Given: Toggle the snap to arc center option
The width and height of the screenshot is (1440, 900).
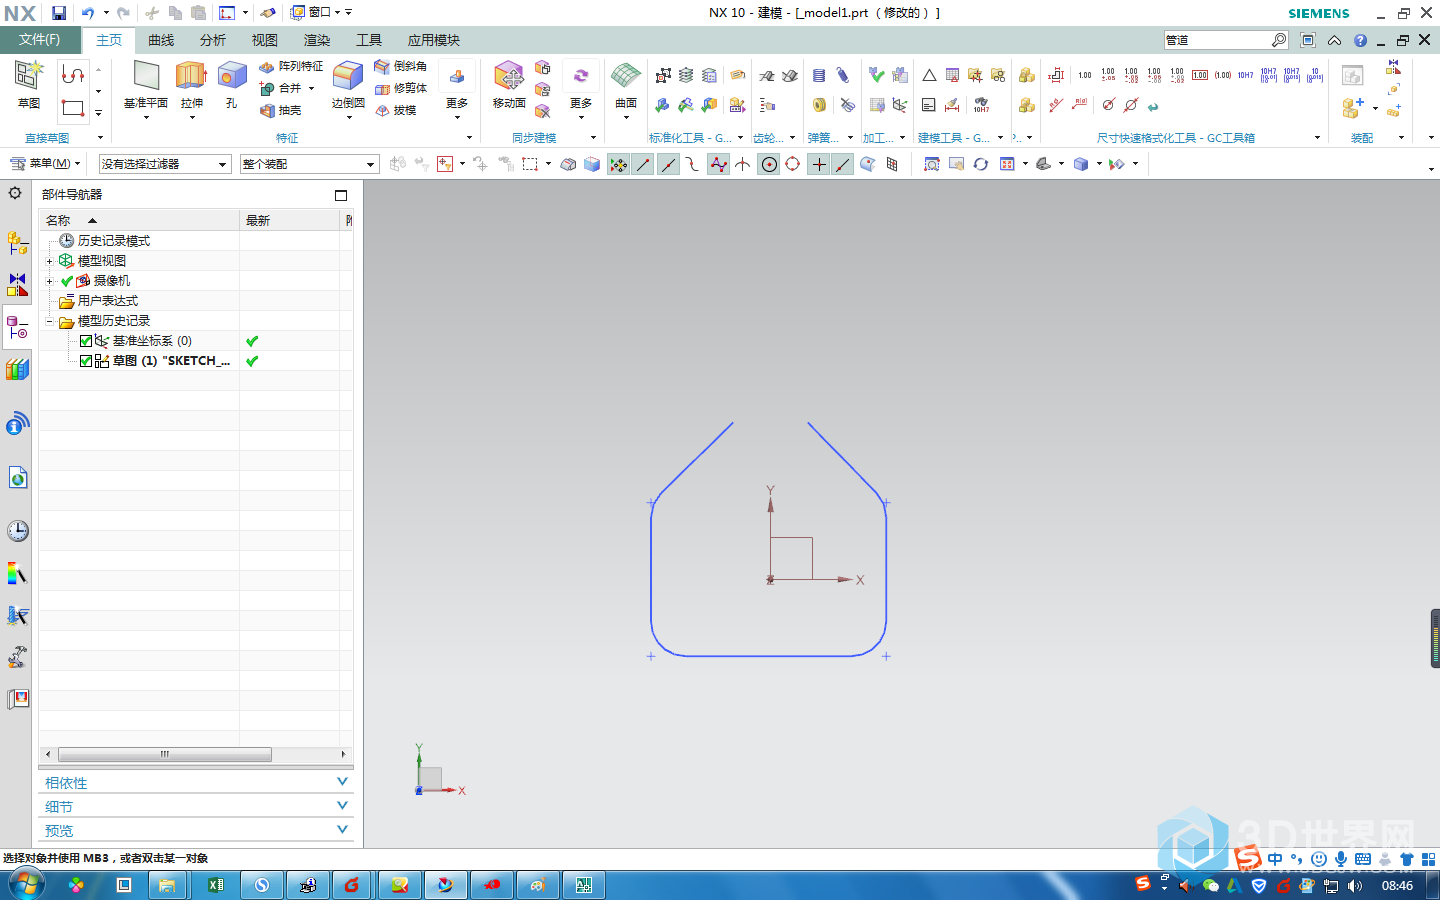Looking at the screenshot, I should [769, 164].
